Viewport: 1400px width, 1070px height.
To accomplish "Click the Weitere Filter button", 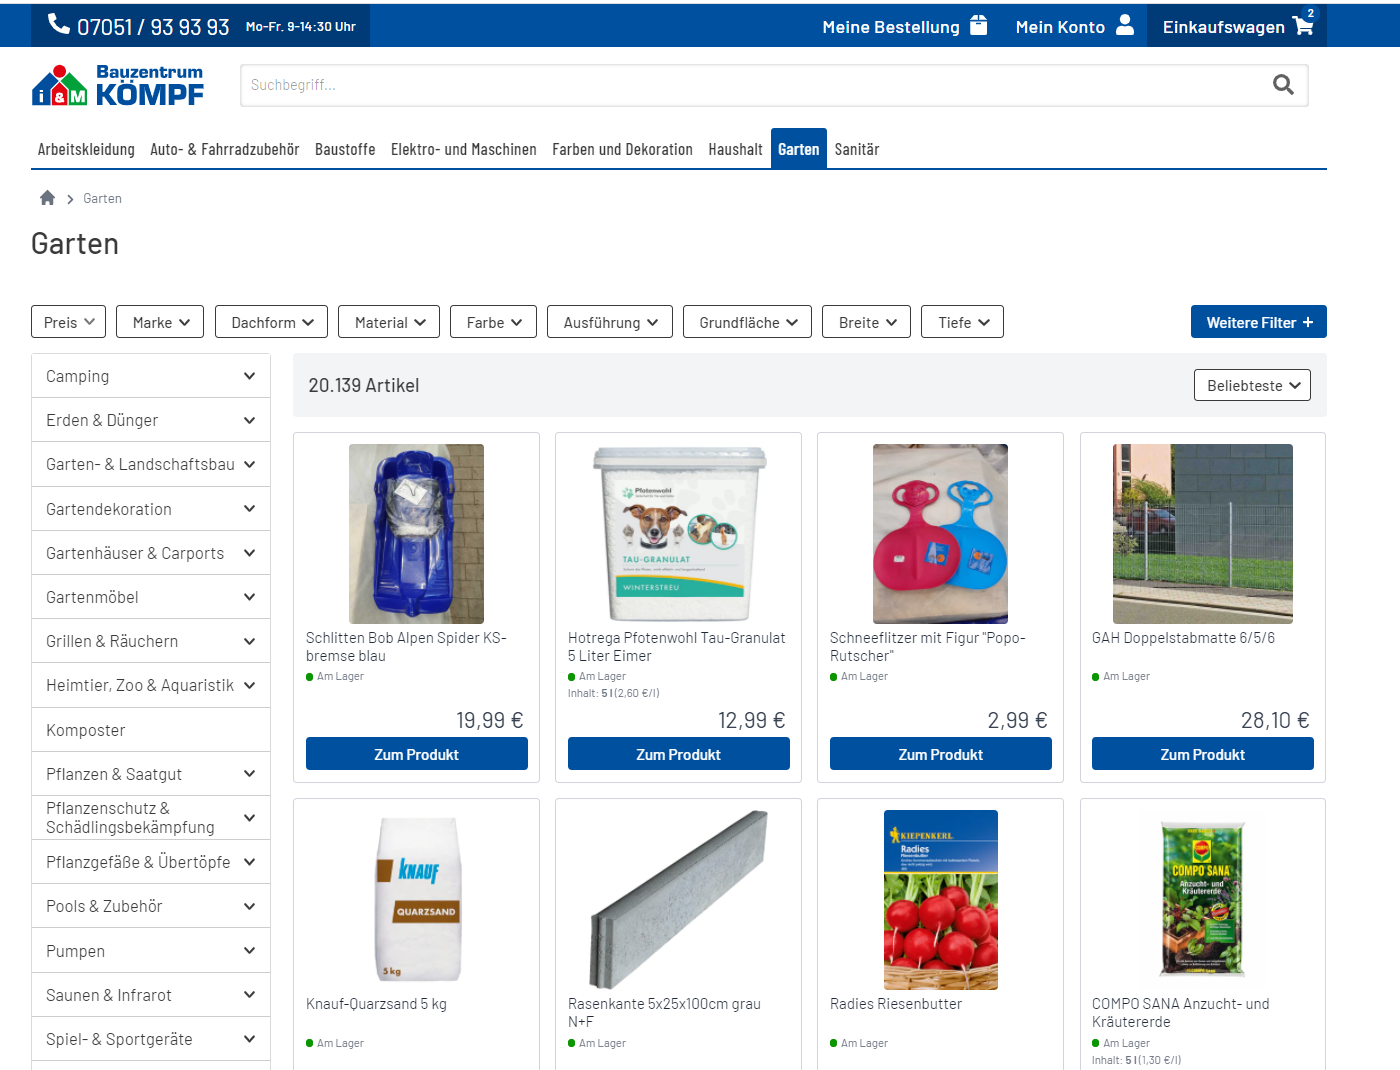I will [1259, 322].
